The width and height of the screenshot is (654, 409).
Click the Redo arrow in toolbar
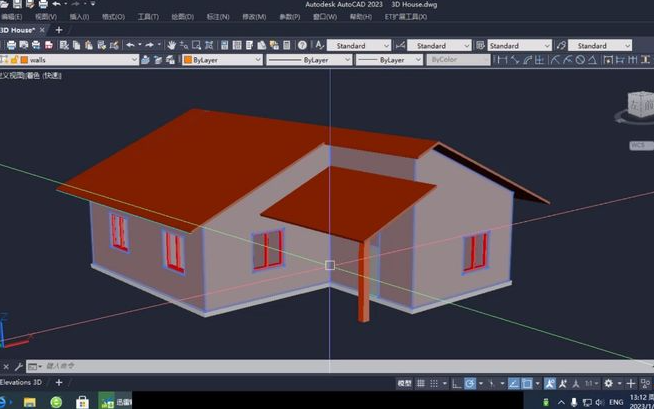pos(150,45)
